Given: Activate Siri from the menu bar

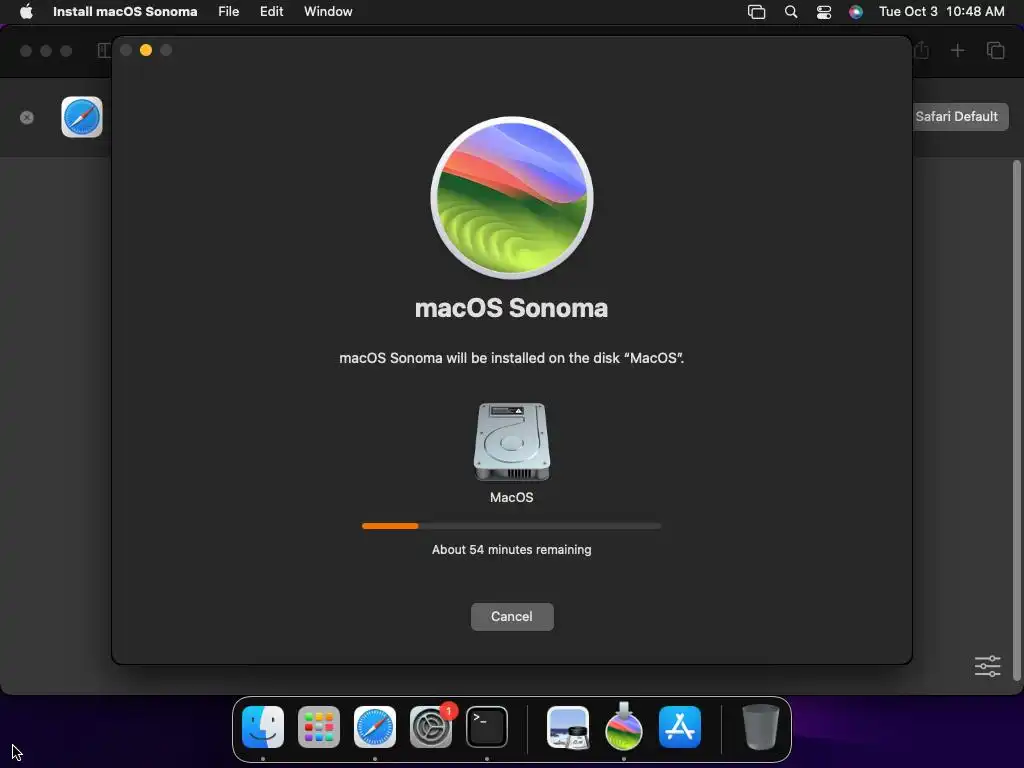Looking at the screenshot, I should [856, 12].
